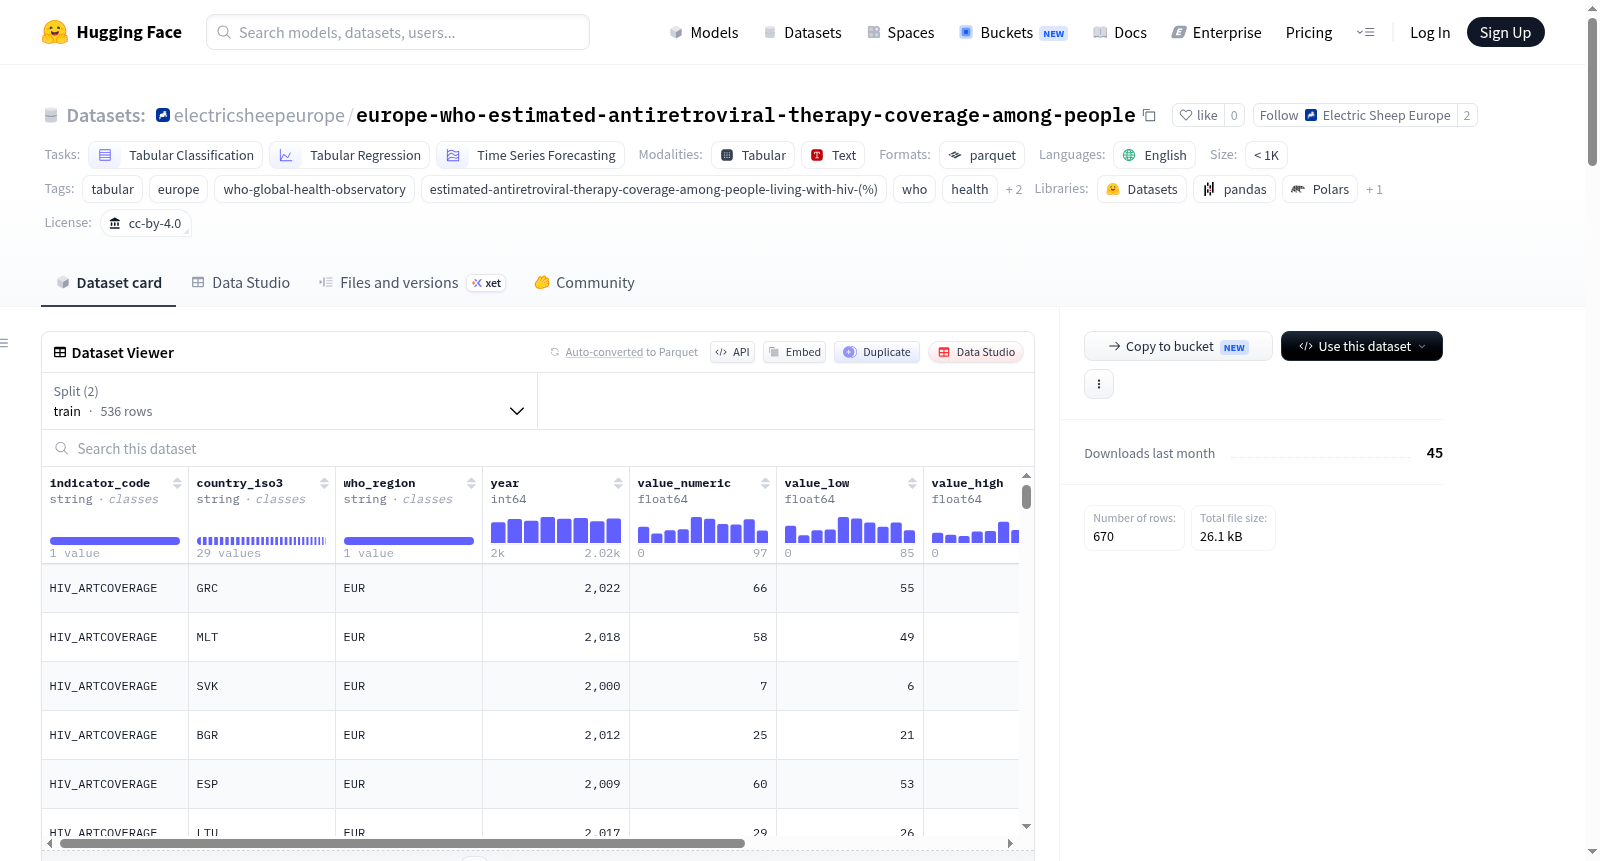
Task: Click the Polars library tag
Action: (1320, 189)
